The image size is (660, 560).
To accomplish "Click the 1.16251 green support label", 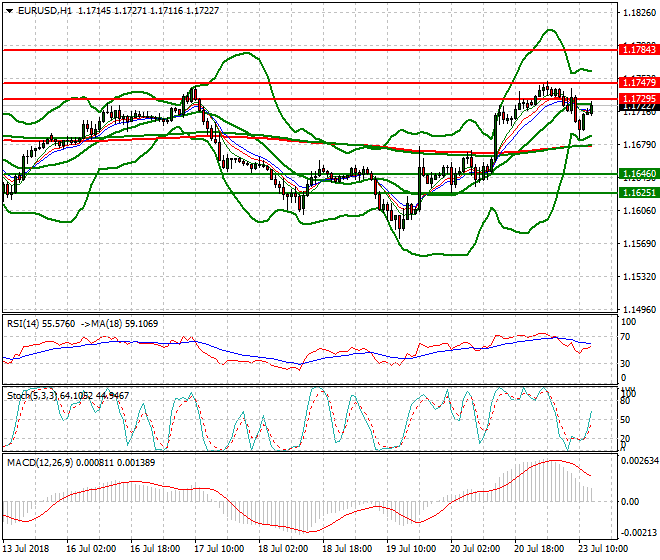I will pyautogui.click(x=639, y=193).
